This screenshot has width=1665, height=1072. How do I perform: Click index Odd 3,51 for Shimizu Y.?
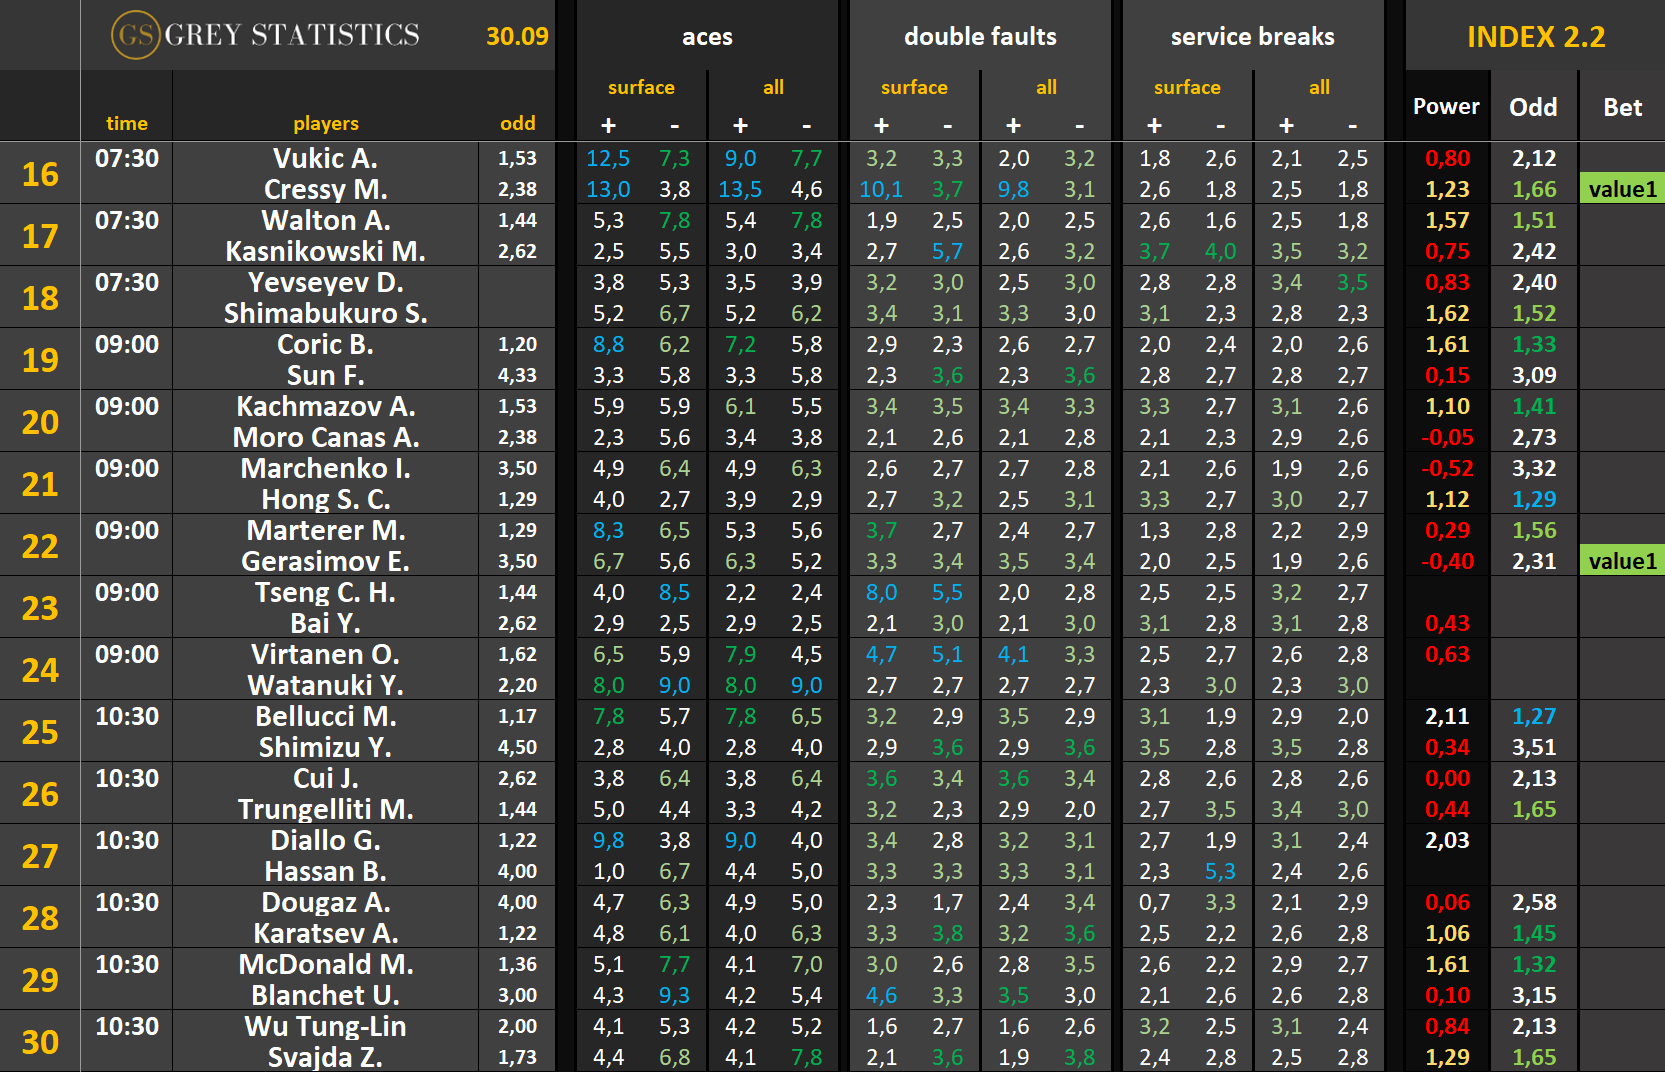click(x=1534, y=747)
